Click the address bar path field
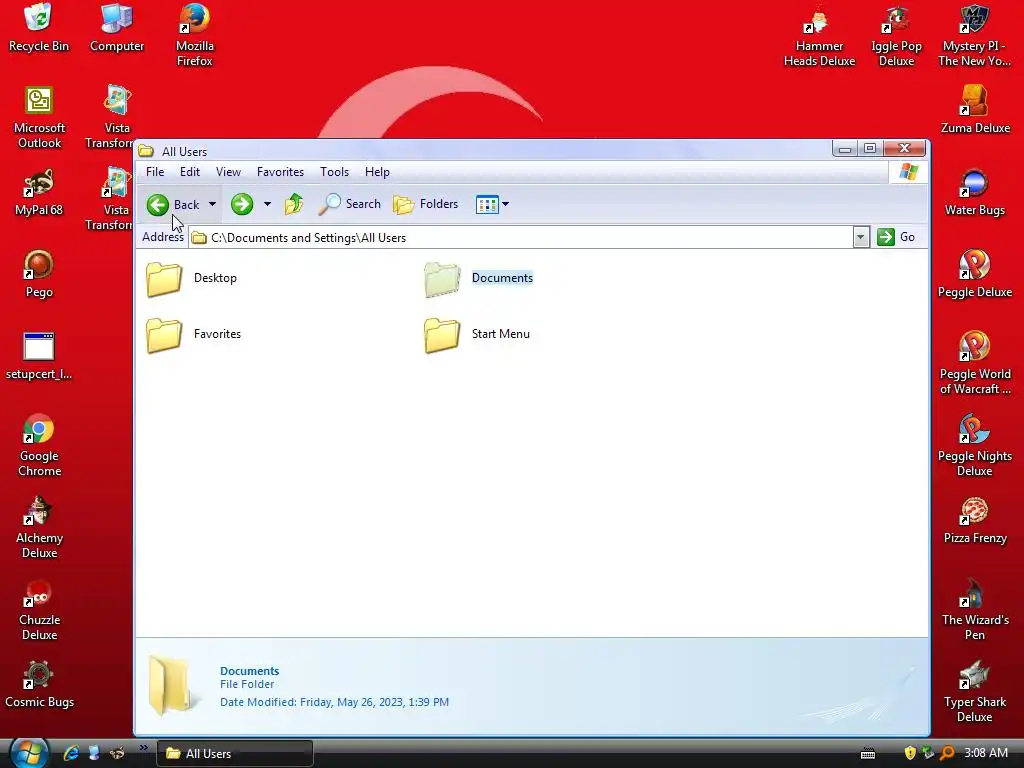Viewport: 1024px width, 768px height. pyautogui.click(x=520, y=238)
